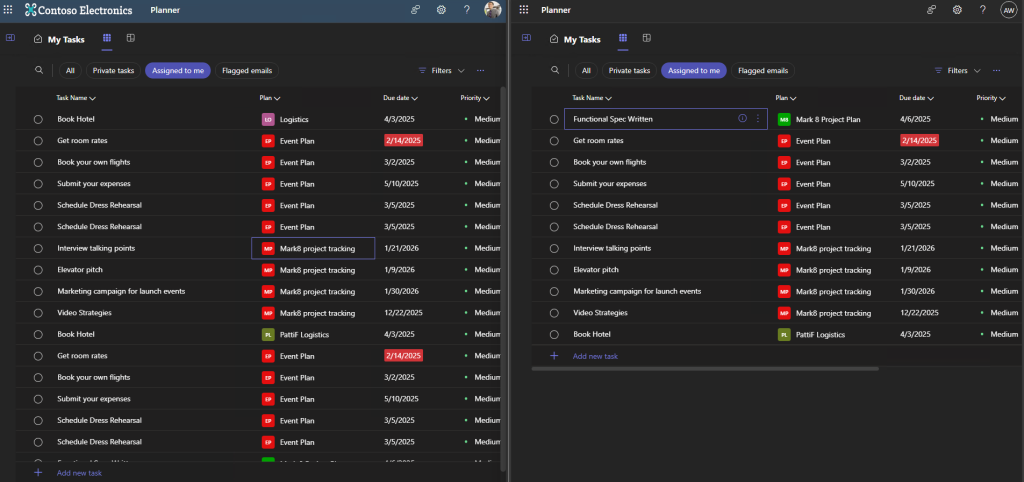Switch to board view in right window
This screenshot has height=482, width=1024.
point(647,39)
